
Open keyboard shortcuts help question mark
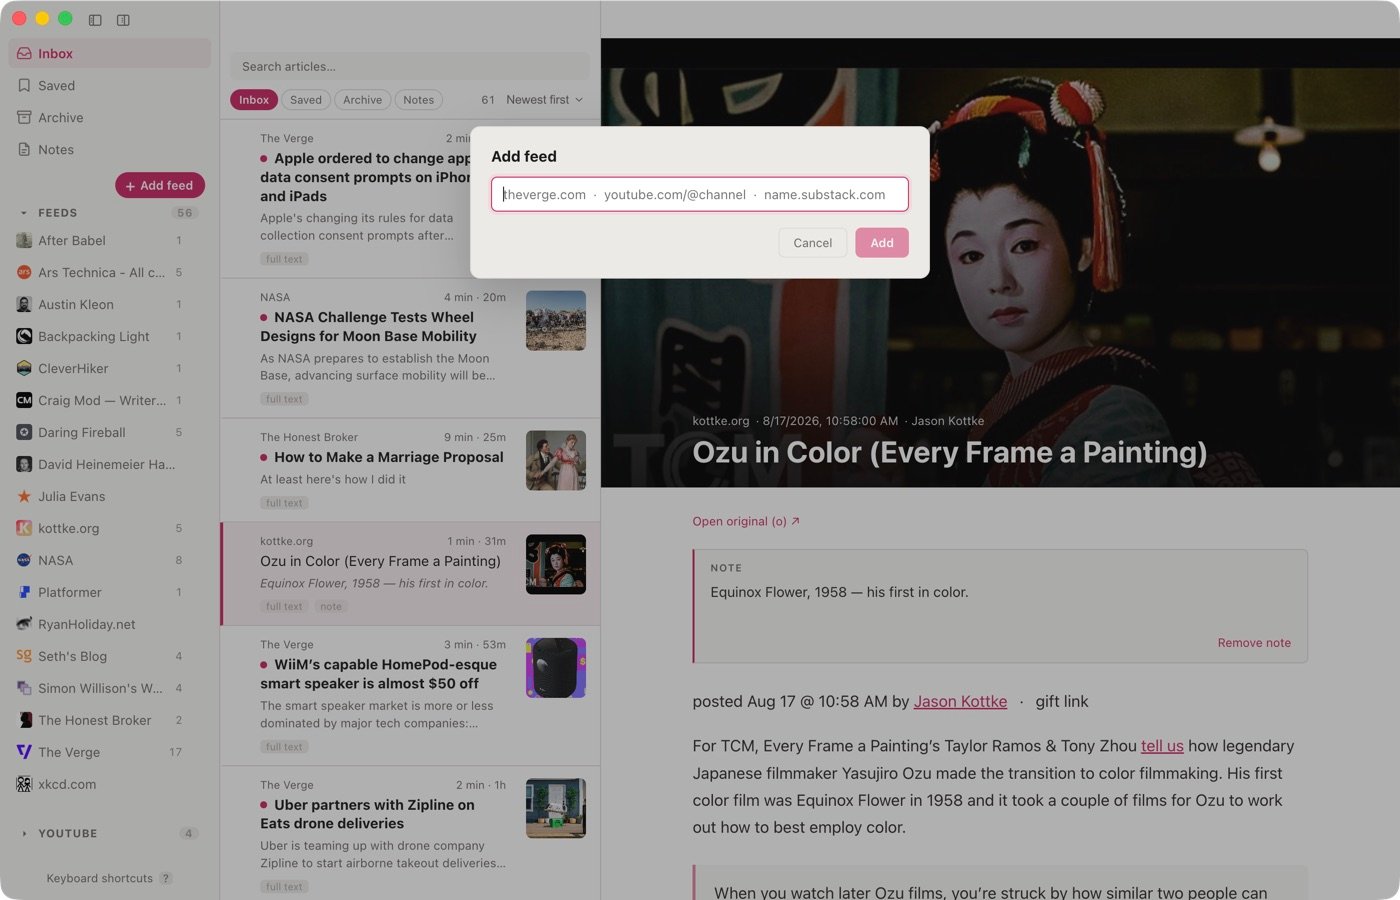pyautogui.click(x=166, y=879)
